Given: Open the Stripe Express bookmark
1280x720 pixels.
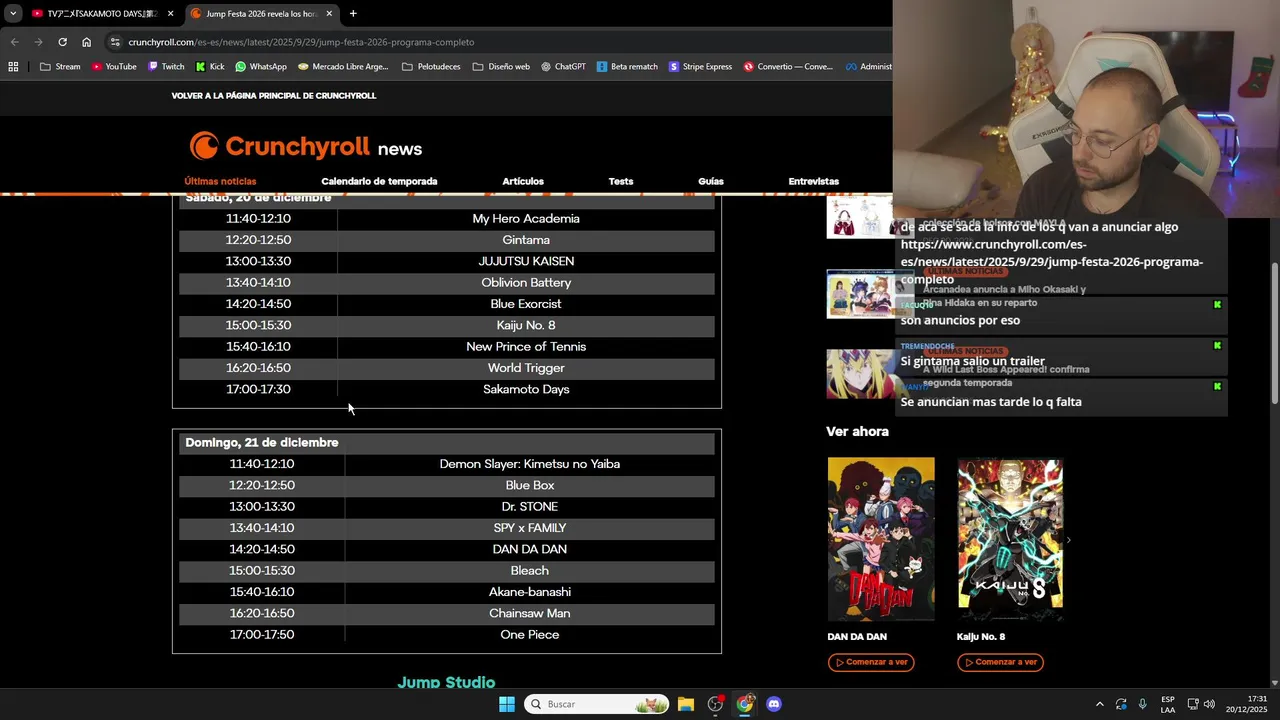Looking at the screenshot, I should click(x=701, y=67).
